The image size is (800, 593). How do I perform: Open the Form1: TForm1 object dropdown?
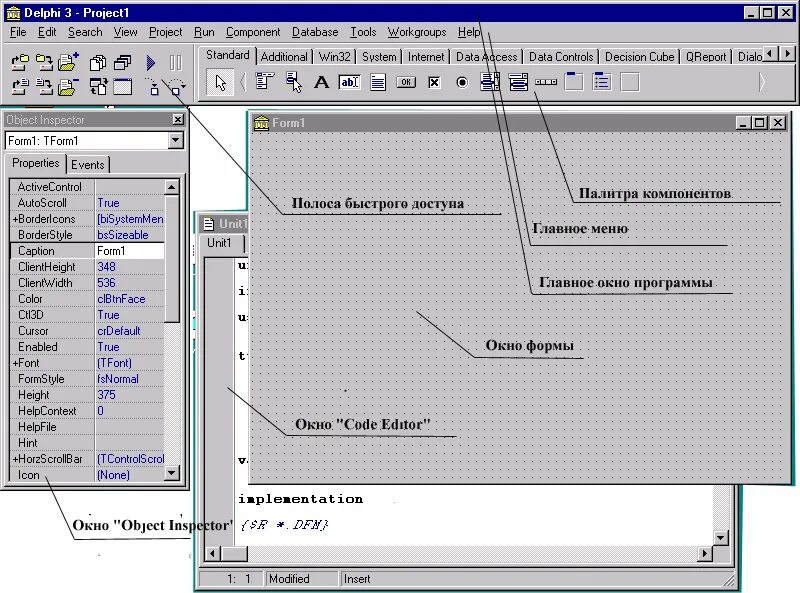coord(176,140)
